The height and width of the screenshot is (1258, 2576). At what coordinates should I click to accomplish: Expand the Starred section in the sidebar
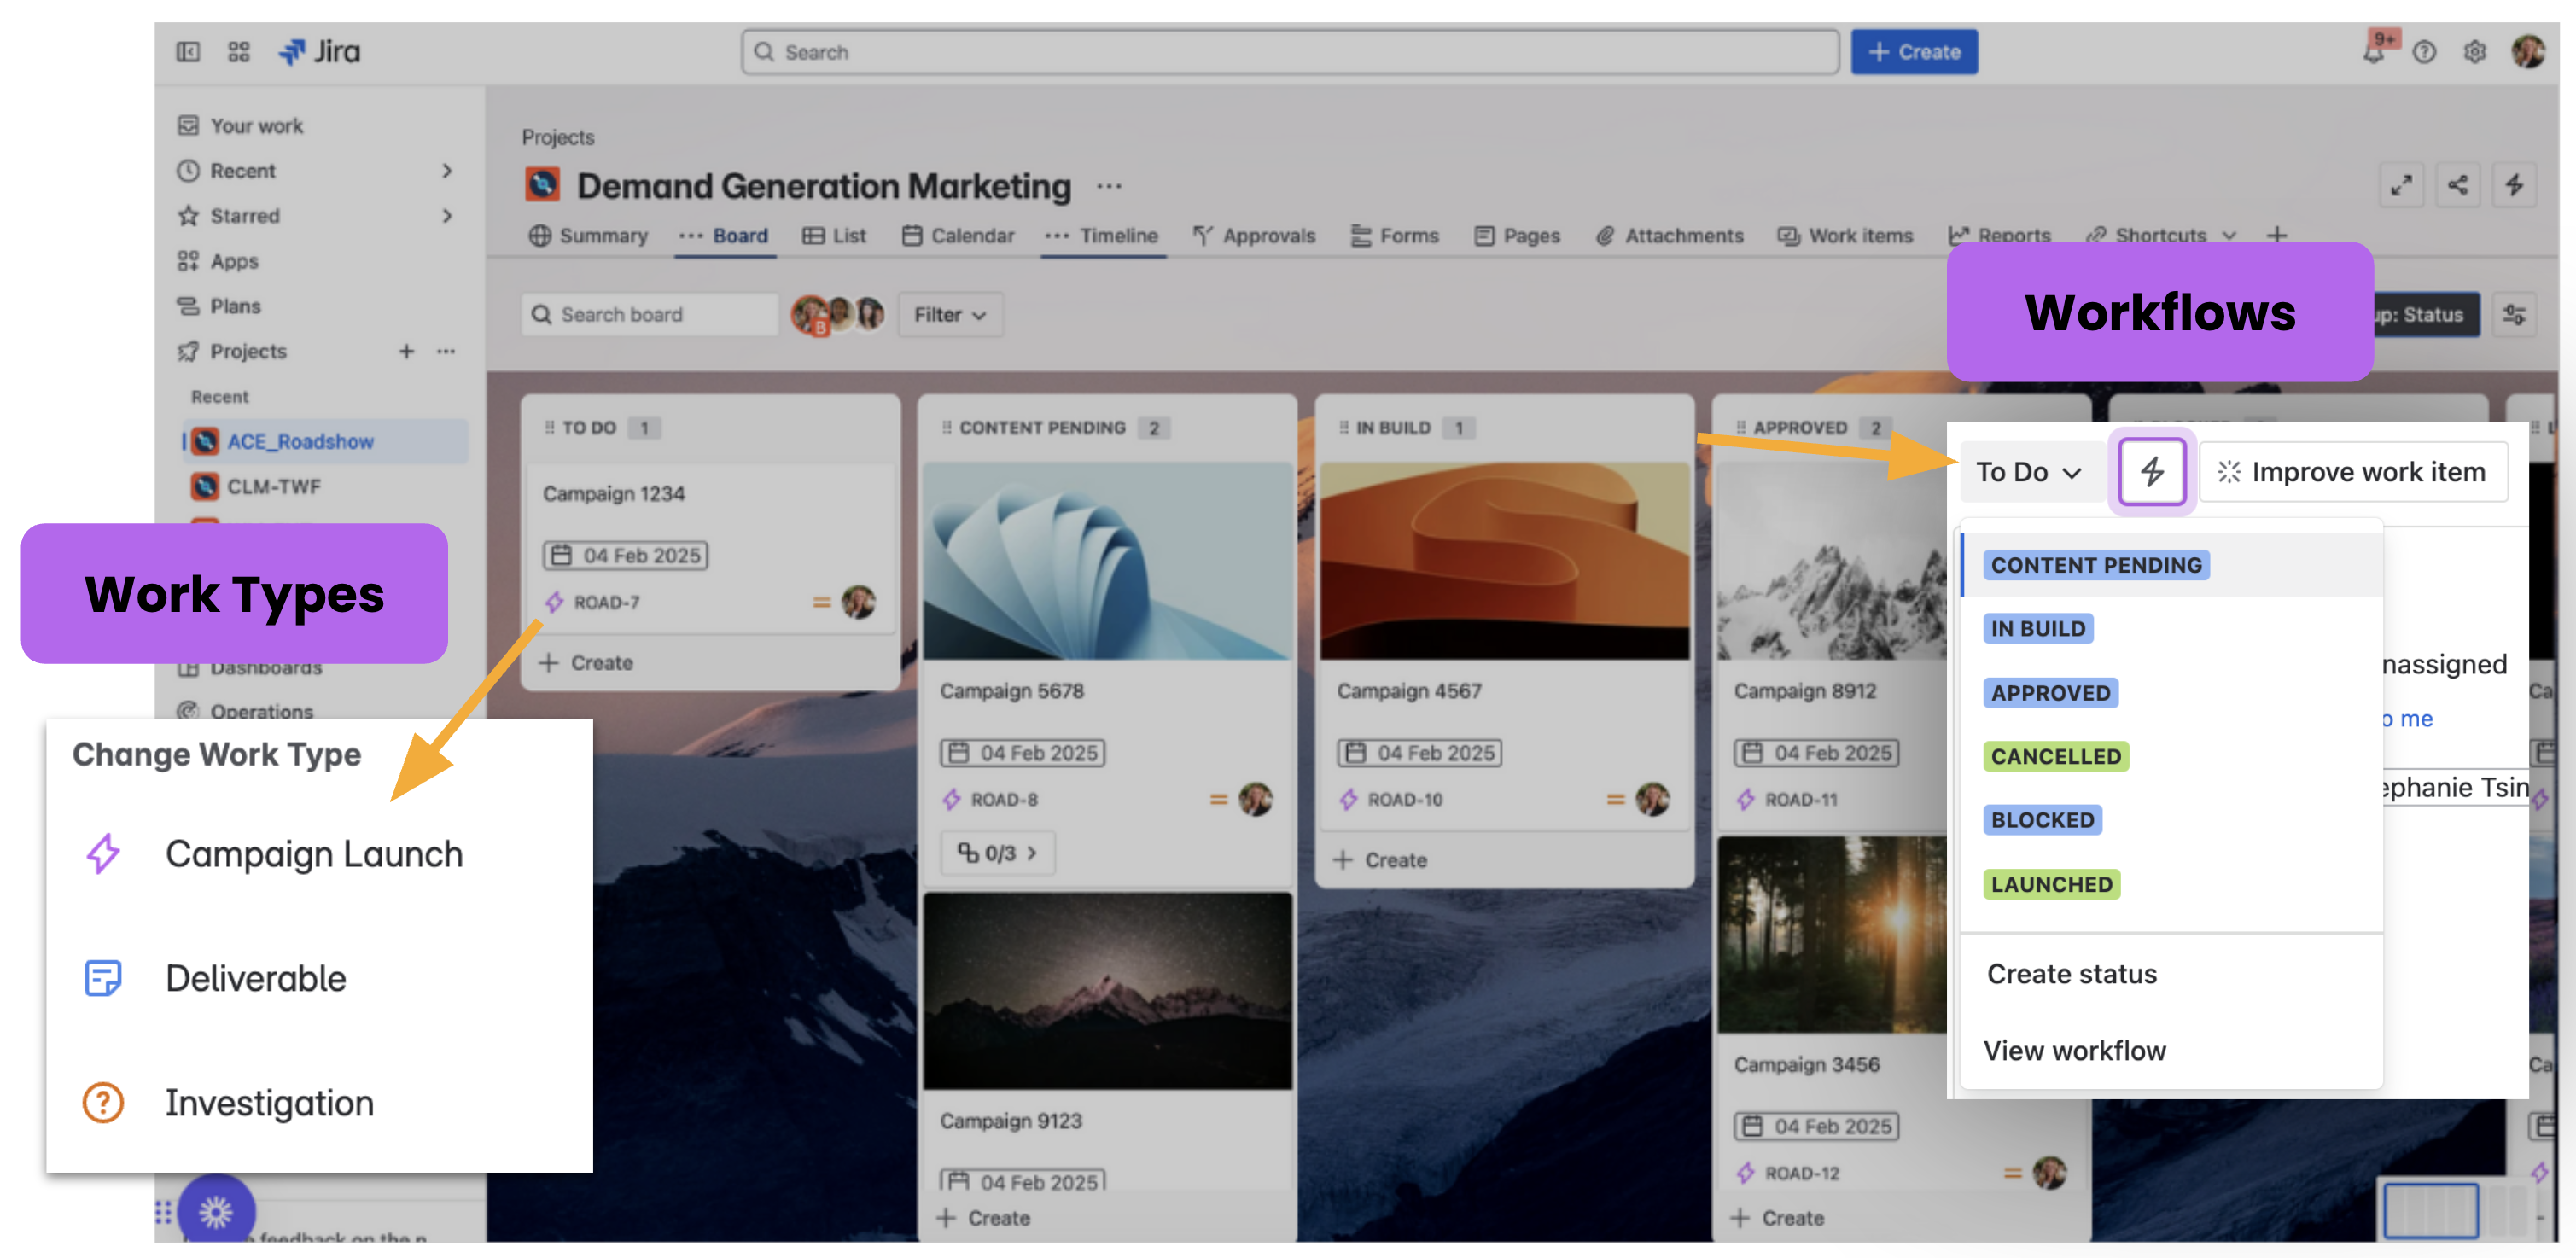click(x=447, y=216)
